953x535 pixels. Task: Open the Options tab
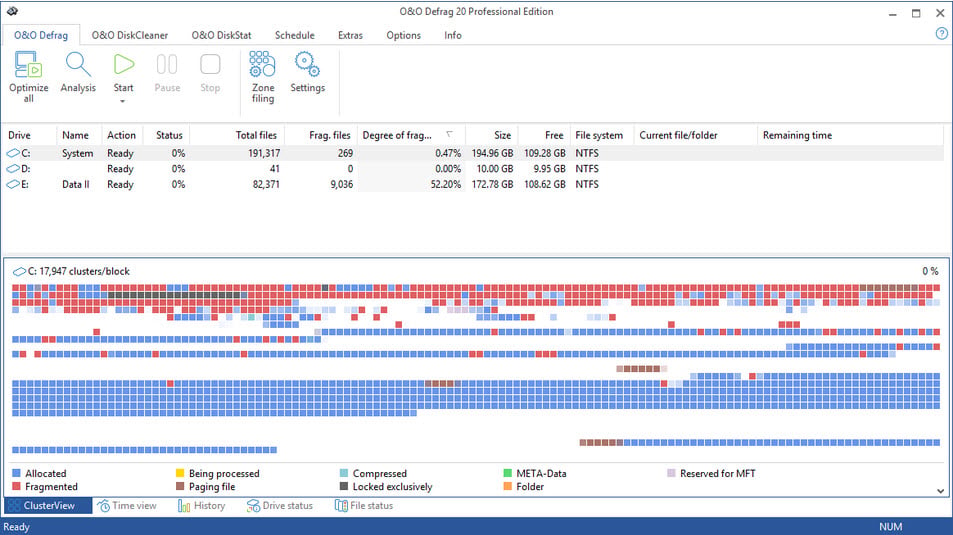point(403,35)
